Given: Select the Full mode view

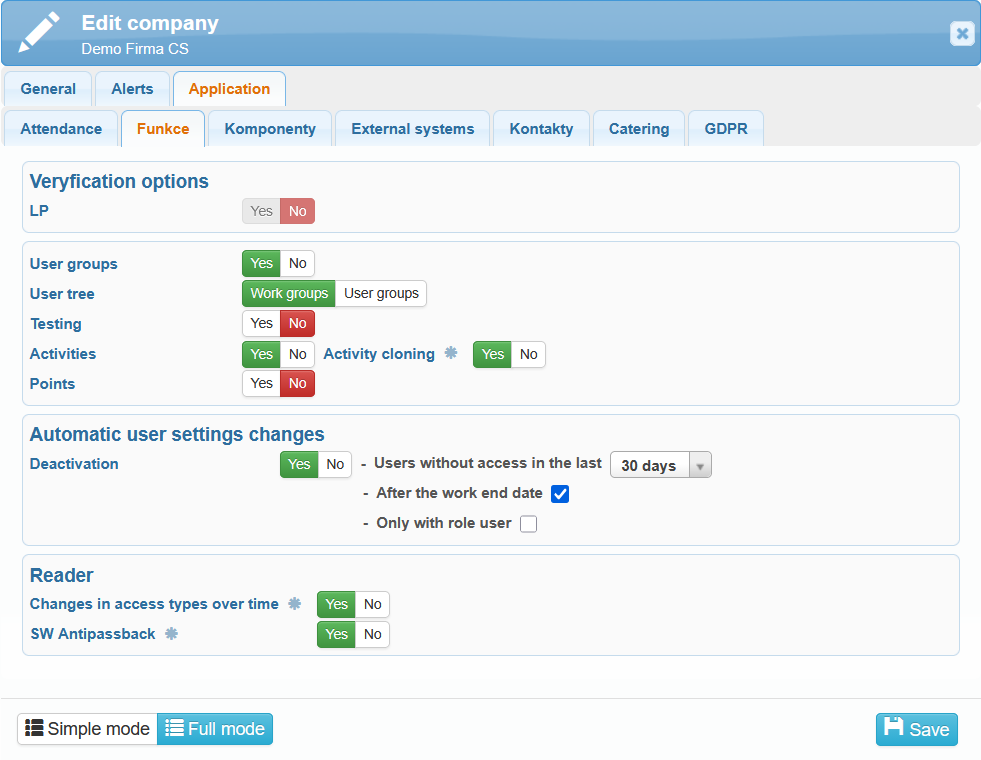Looking at the screenshot, I should pyautogui.click(x=215, y=729).
